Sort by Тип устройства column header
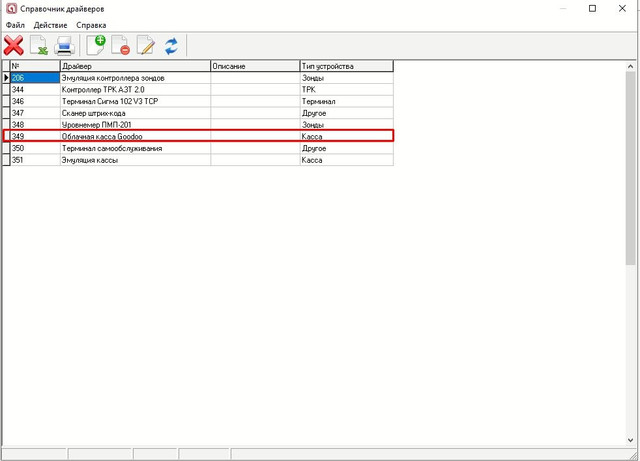 [347, 66]
